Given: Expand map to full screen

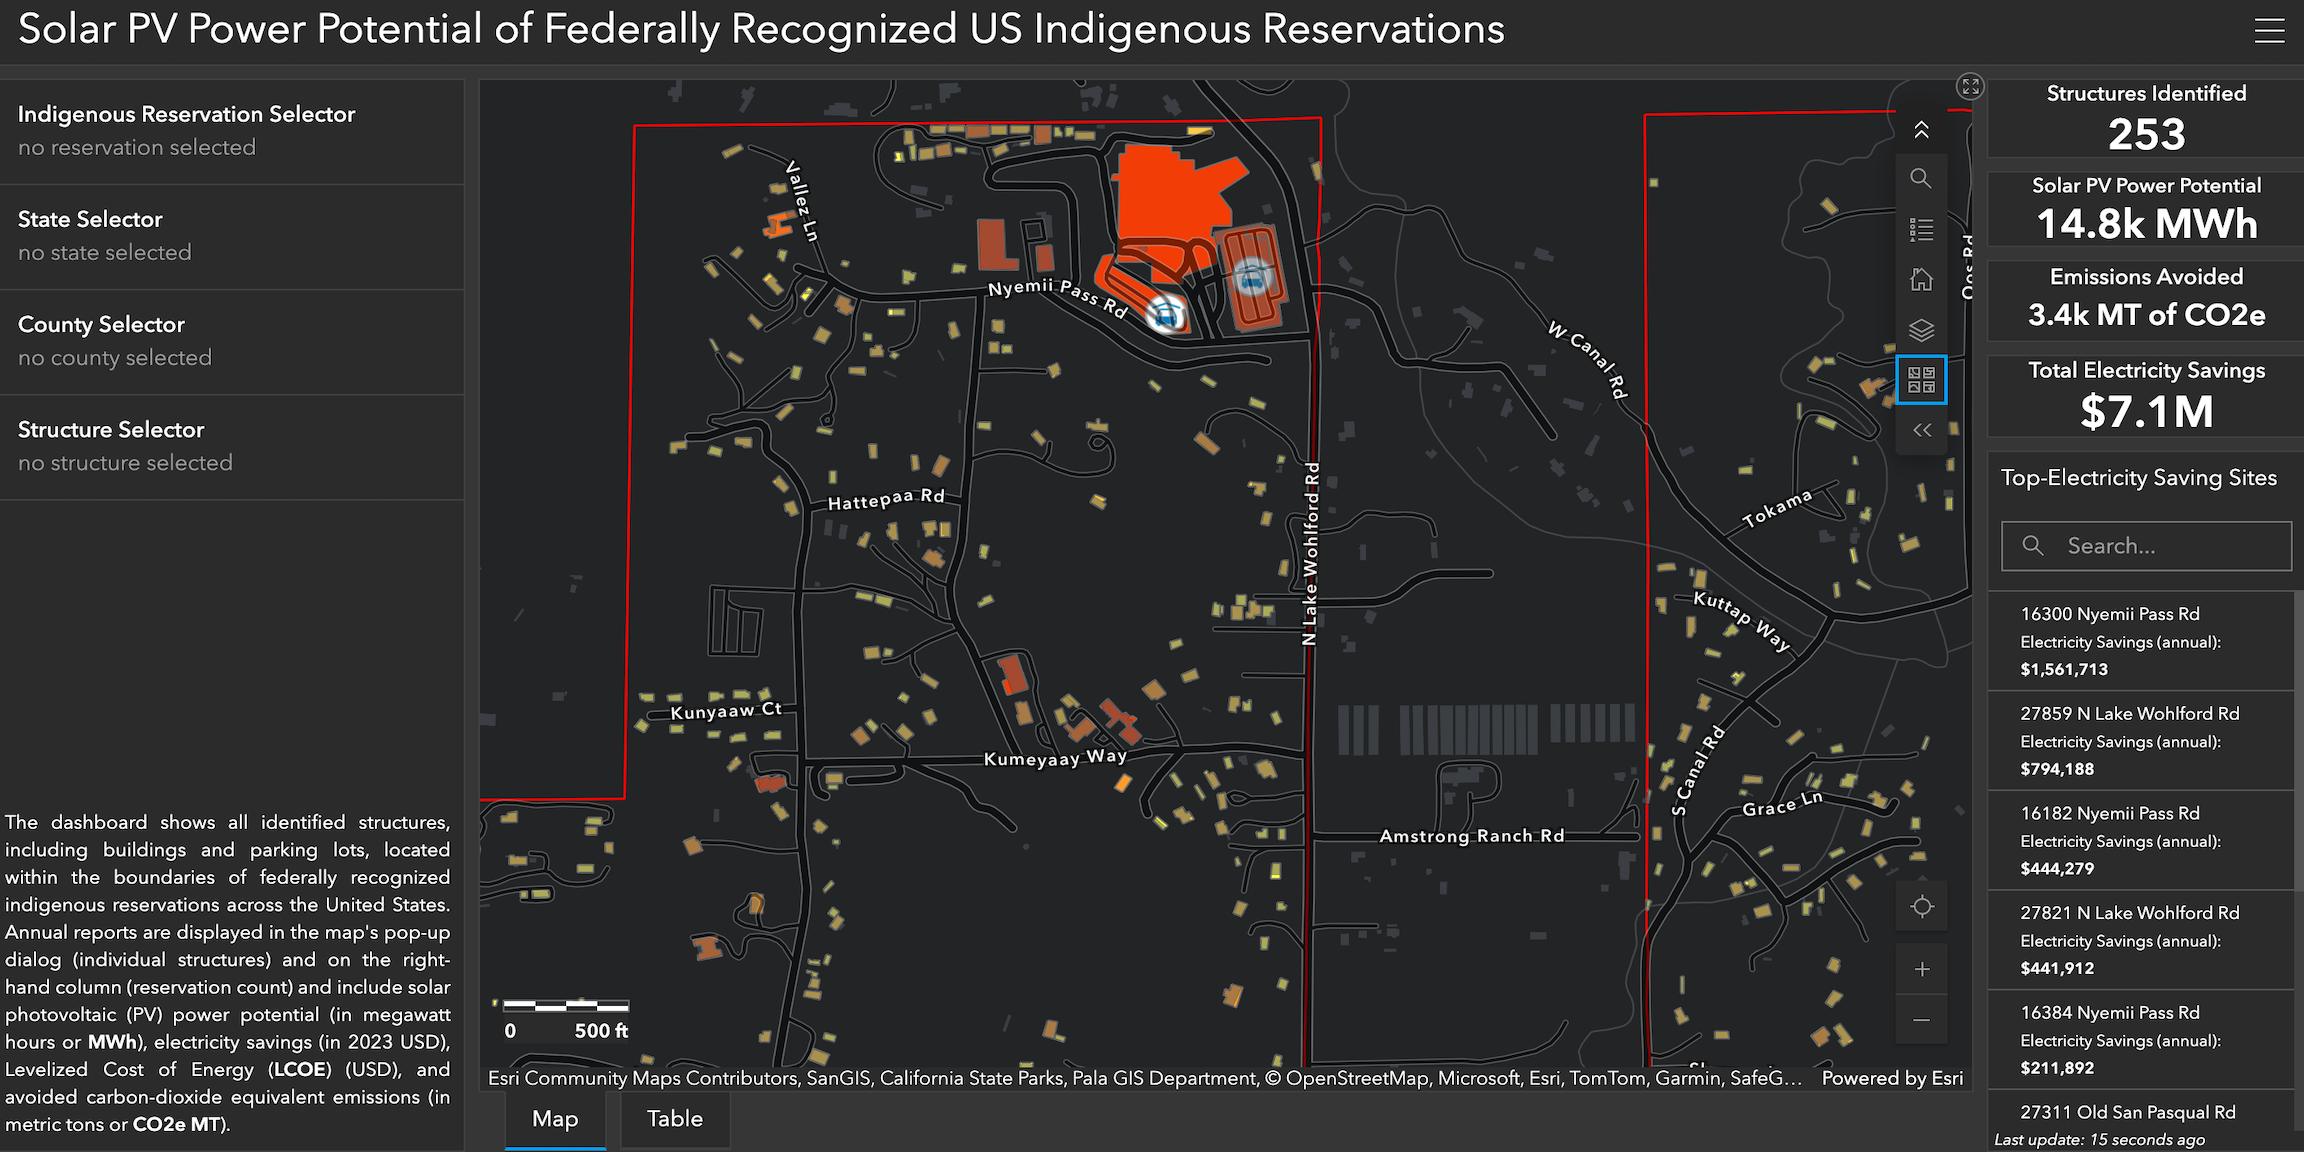Looking at the screenshot, I should [1970, 87].
